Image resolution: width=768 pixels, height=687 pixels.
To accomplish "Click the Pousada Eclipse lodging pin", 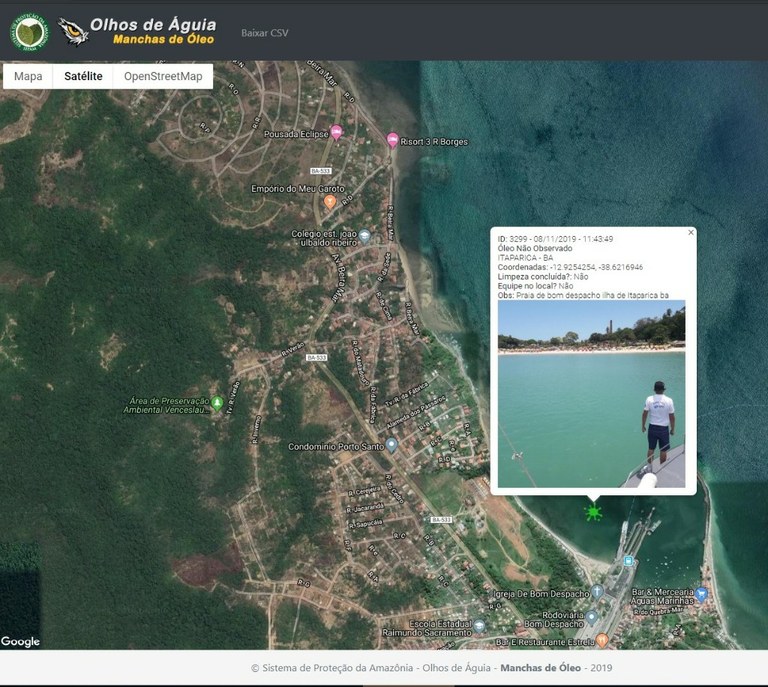I will (x=336, y=132).
